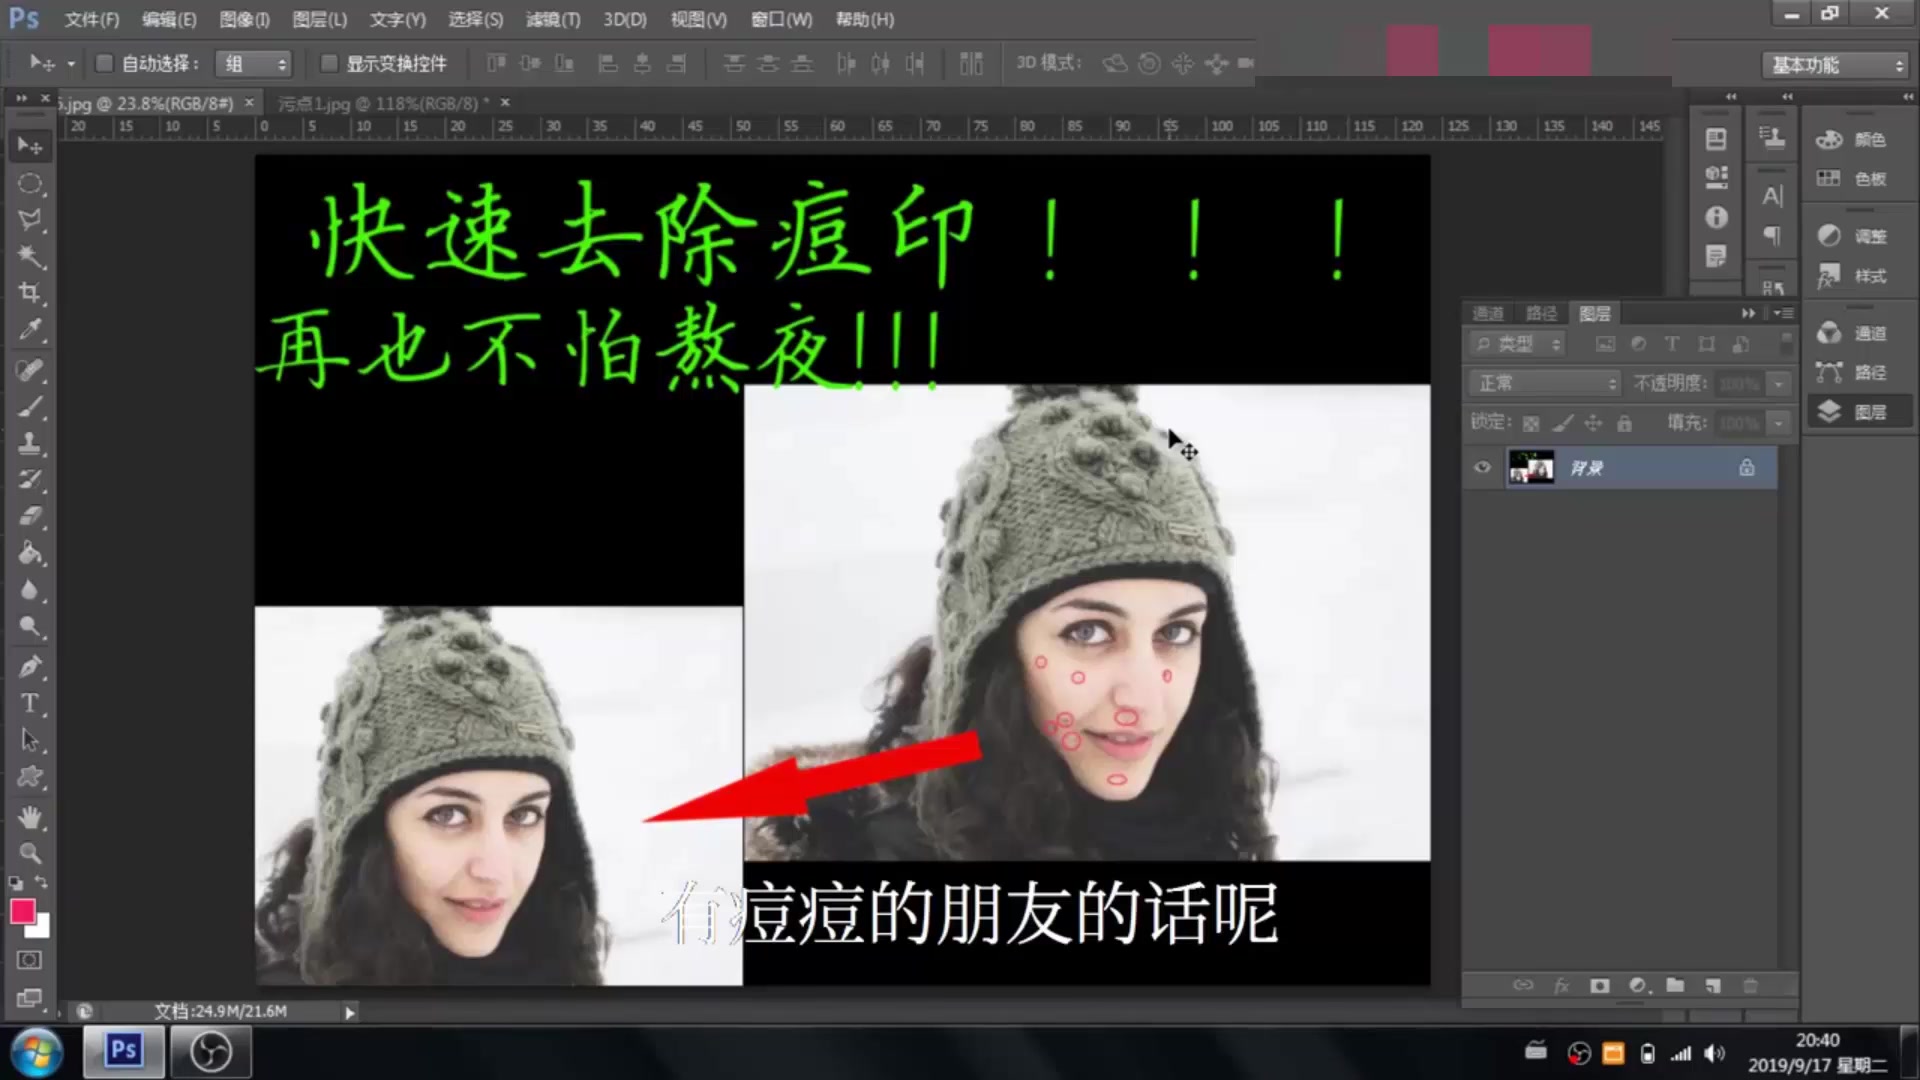The height and width of the screenshot is (1080, 1920).
Task: Select the Spot Healing Brush tool
Action: point(30,370)
